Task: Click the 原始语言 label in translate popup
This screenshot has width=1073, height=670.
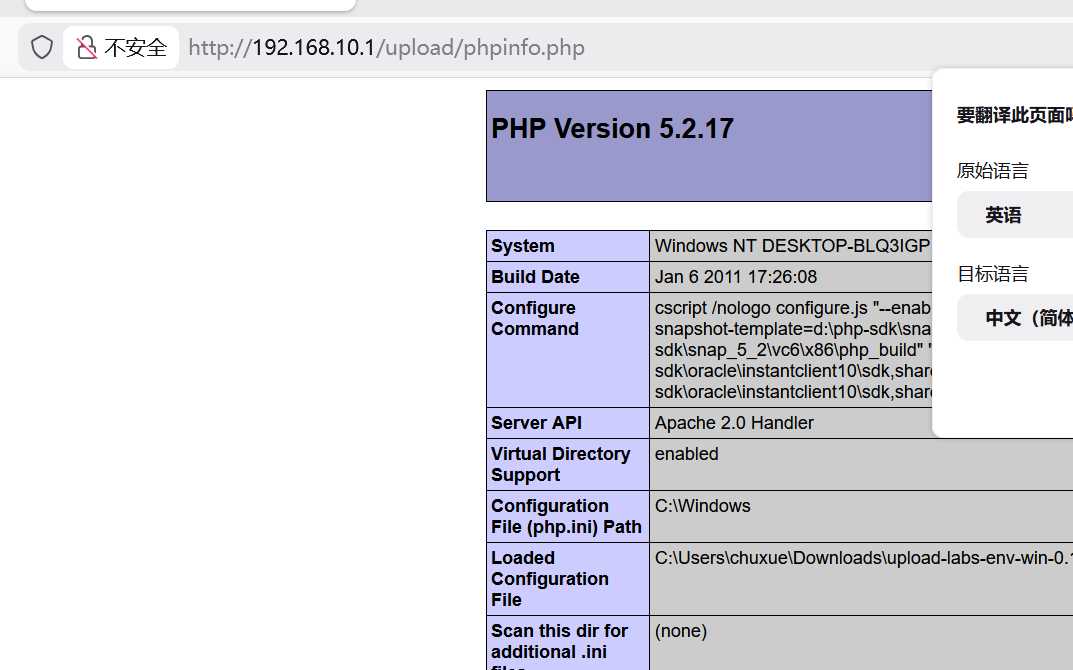Action: [992, 170]
